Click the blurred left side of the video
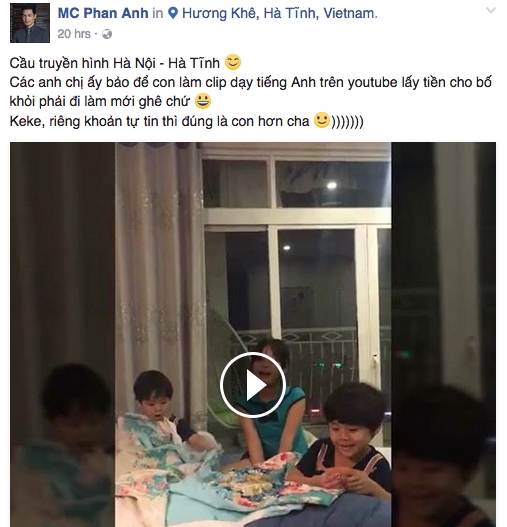507x527 pixels. (x=63, y=334)
